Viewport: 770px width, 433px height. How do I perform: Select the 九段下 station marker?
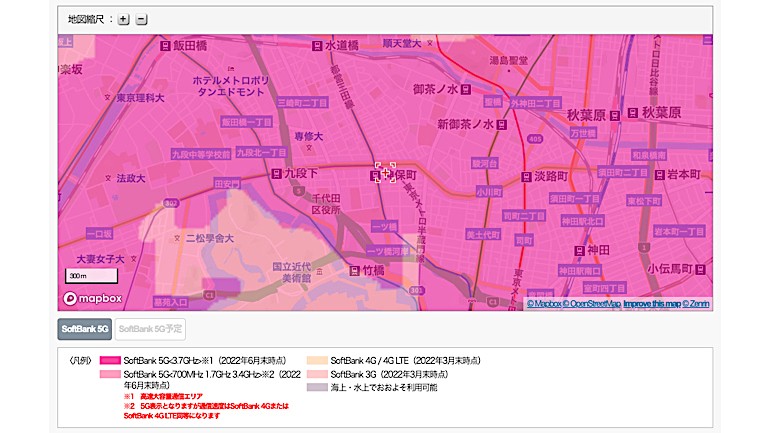coord(277,174)
